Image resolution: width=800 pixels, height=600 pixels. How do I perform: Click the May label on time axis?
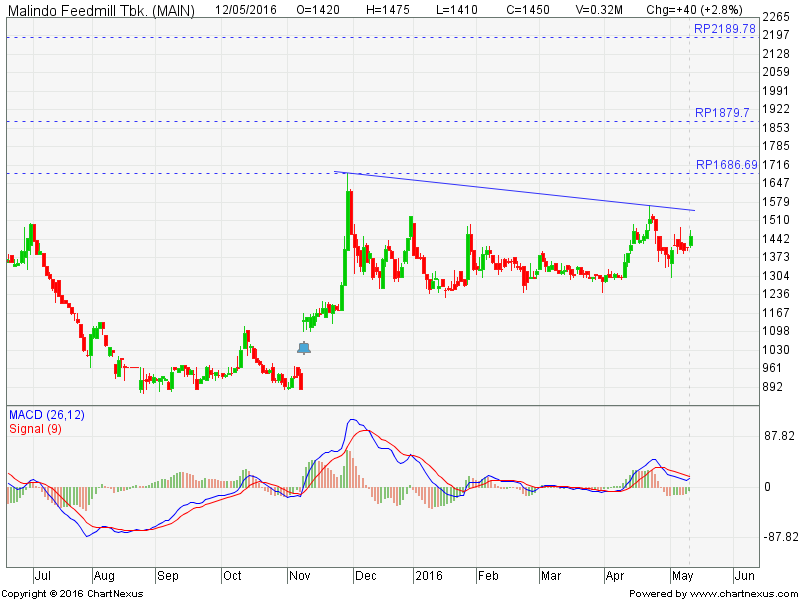[683, 576]
